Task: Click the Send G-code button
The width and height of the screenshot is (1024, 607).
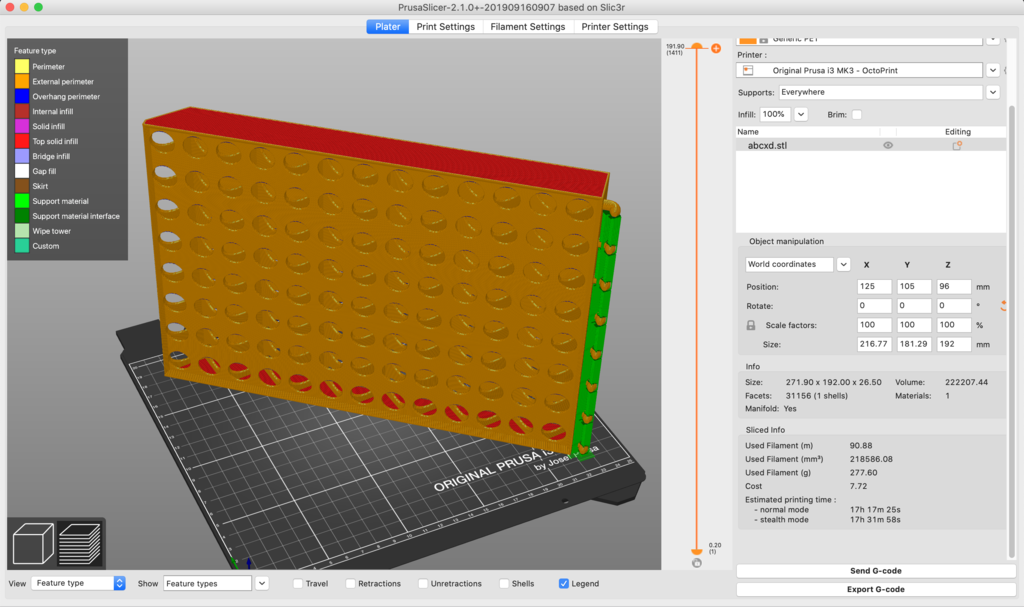Action: point(869,570)
